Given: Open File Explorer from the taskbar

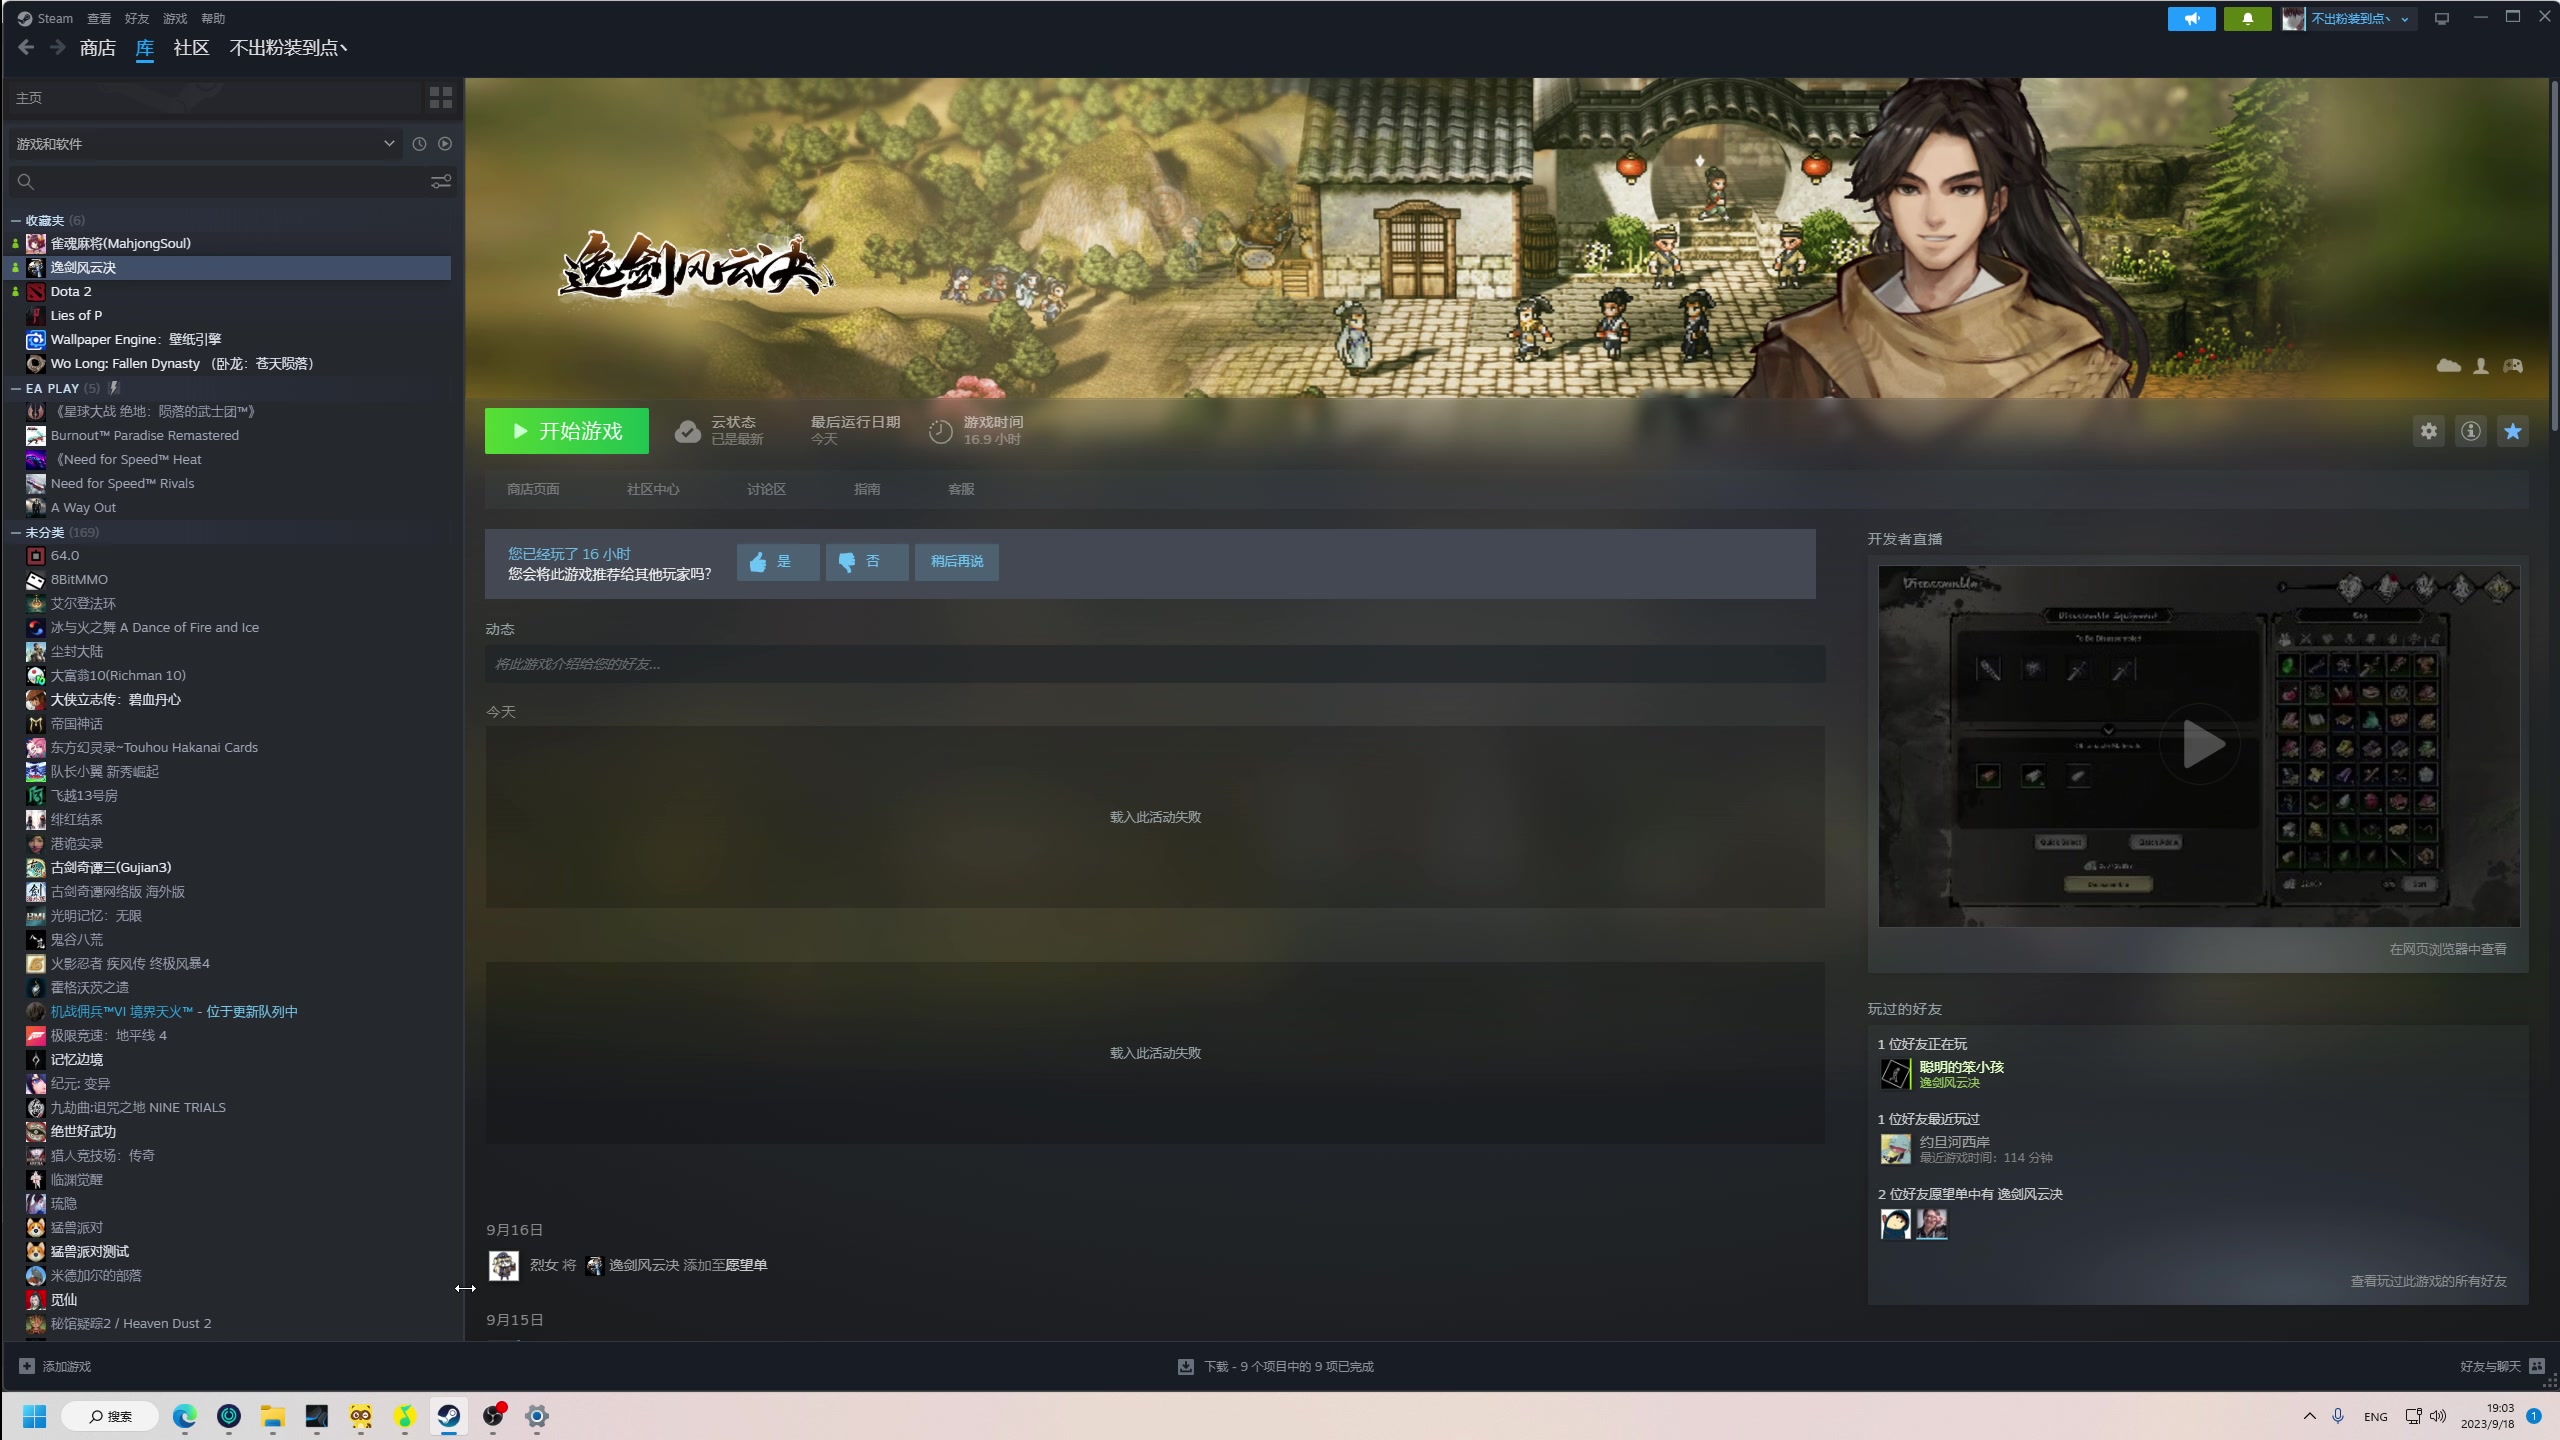Looking at the screenshot, I should [273, 1416].
